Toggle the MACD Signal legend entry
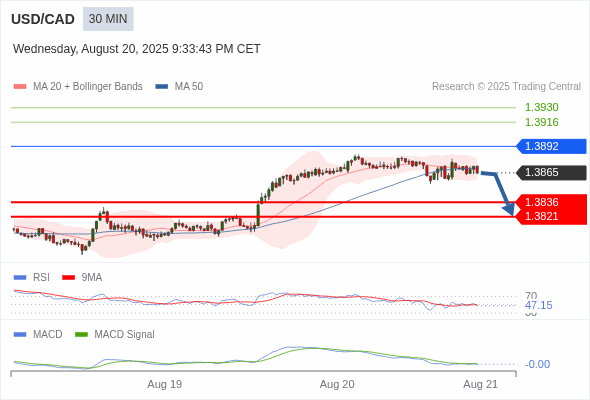590x400 pixels. coord(115,334)
